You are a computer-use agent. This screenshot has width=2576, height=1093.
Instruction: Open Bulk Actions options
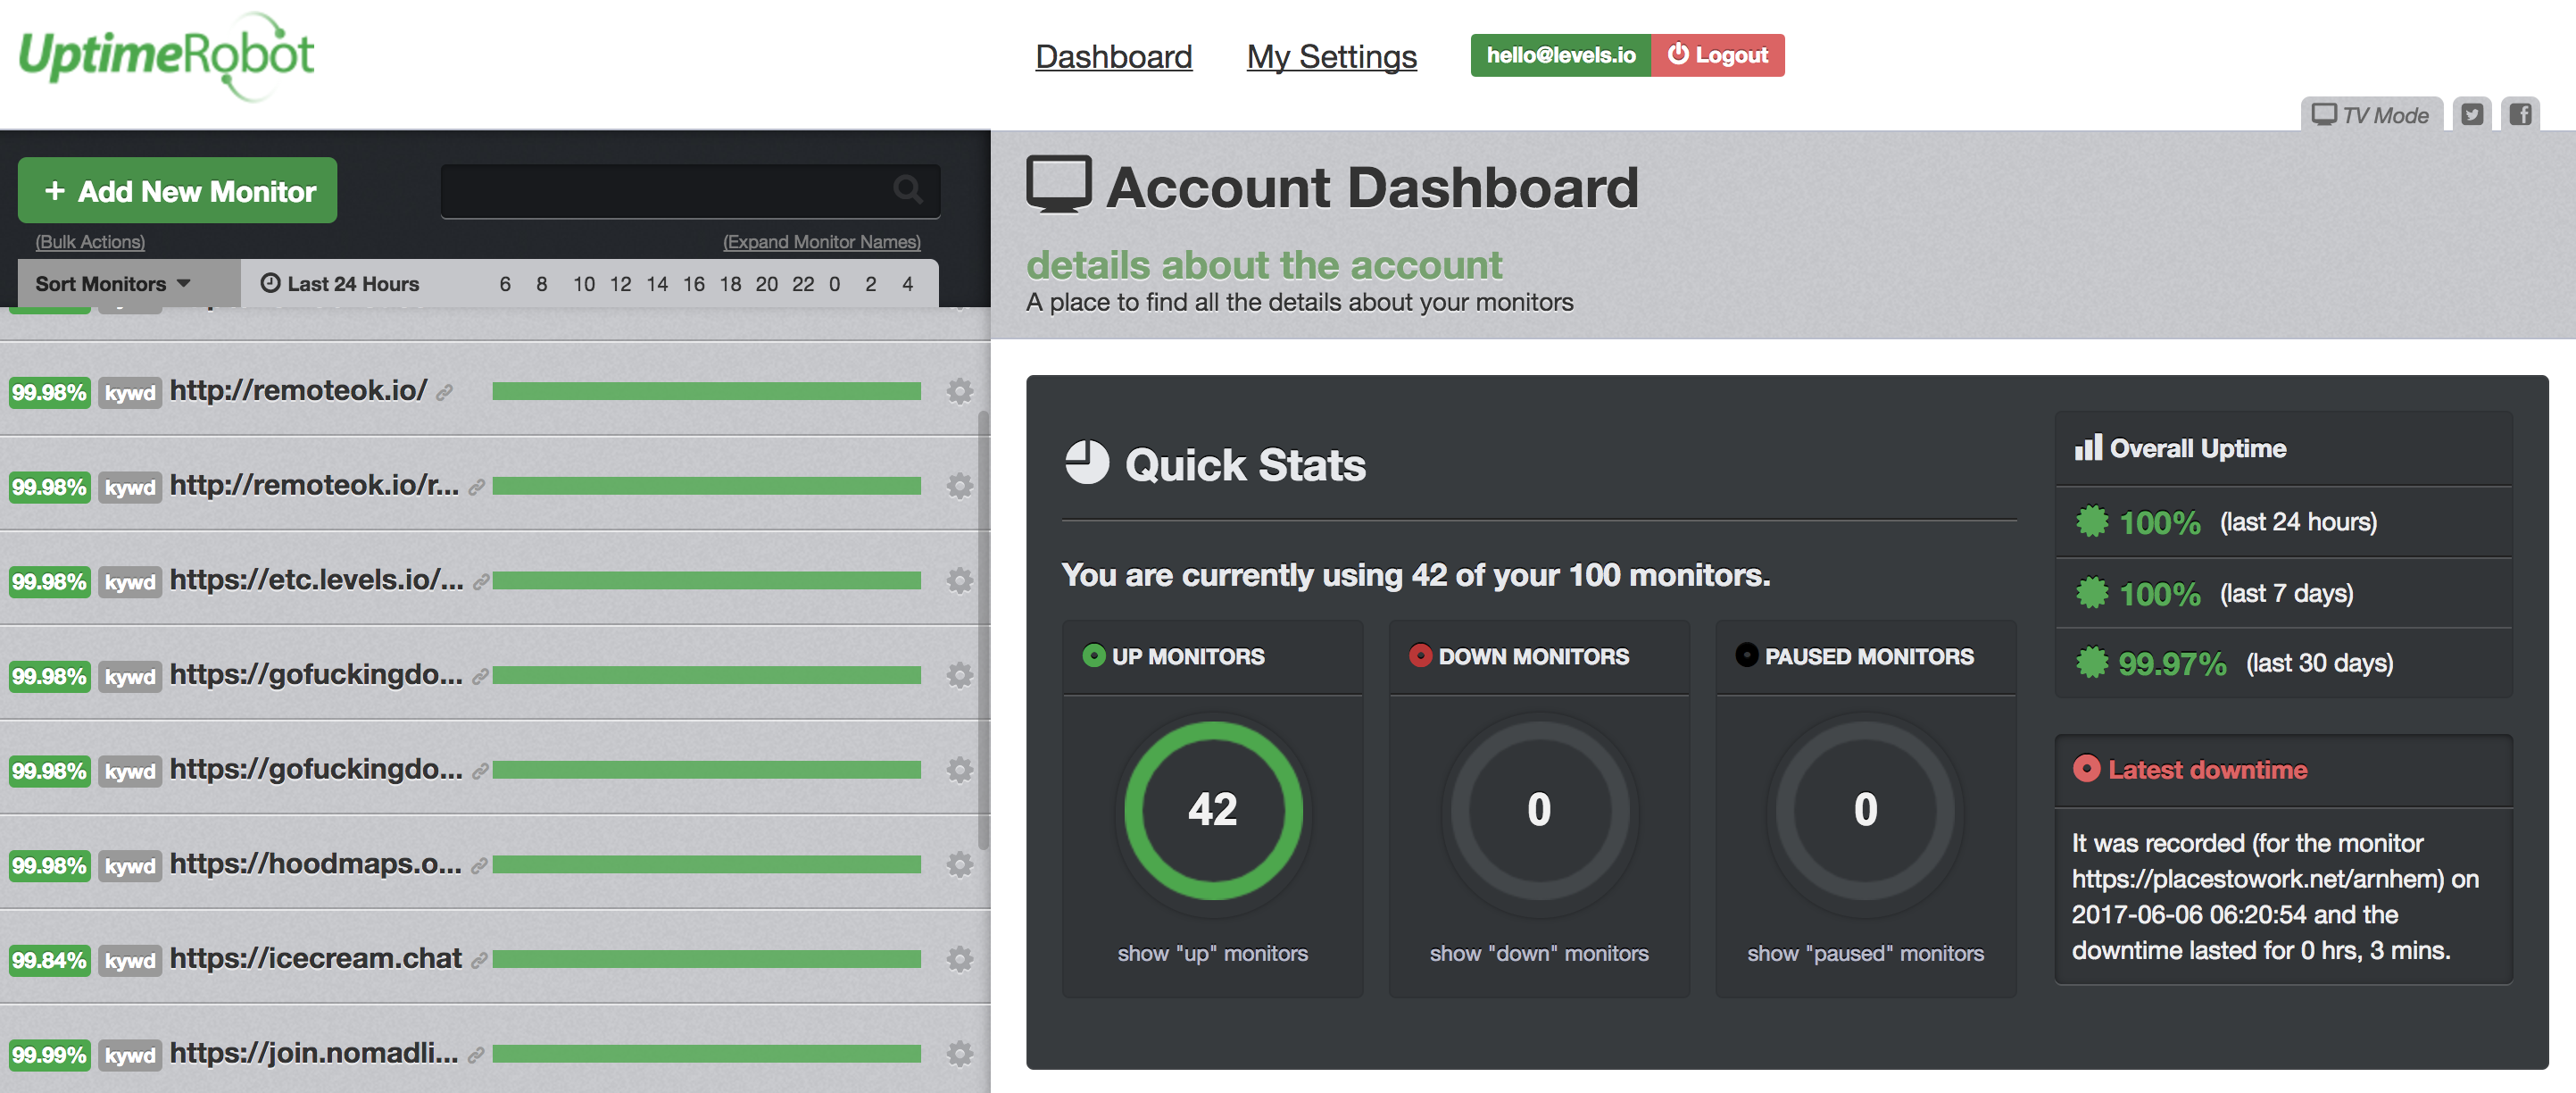(x=90, y=242)
